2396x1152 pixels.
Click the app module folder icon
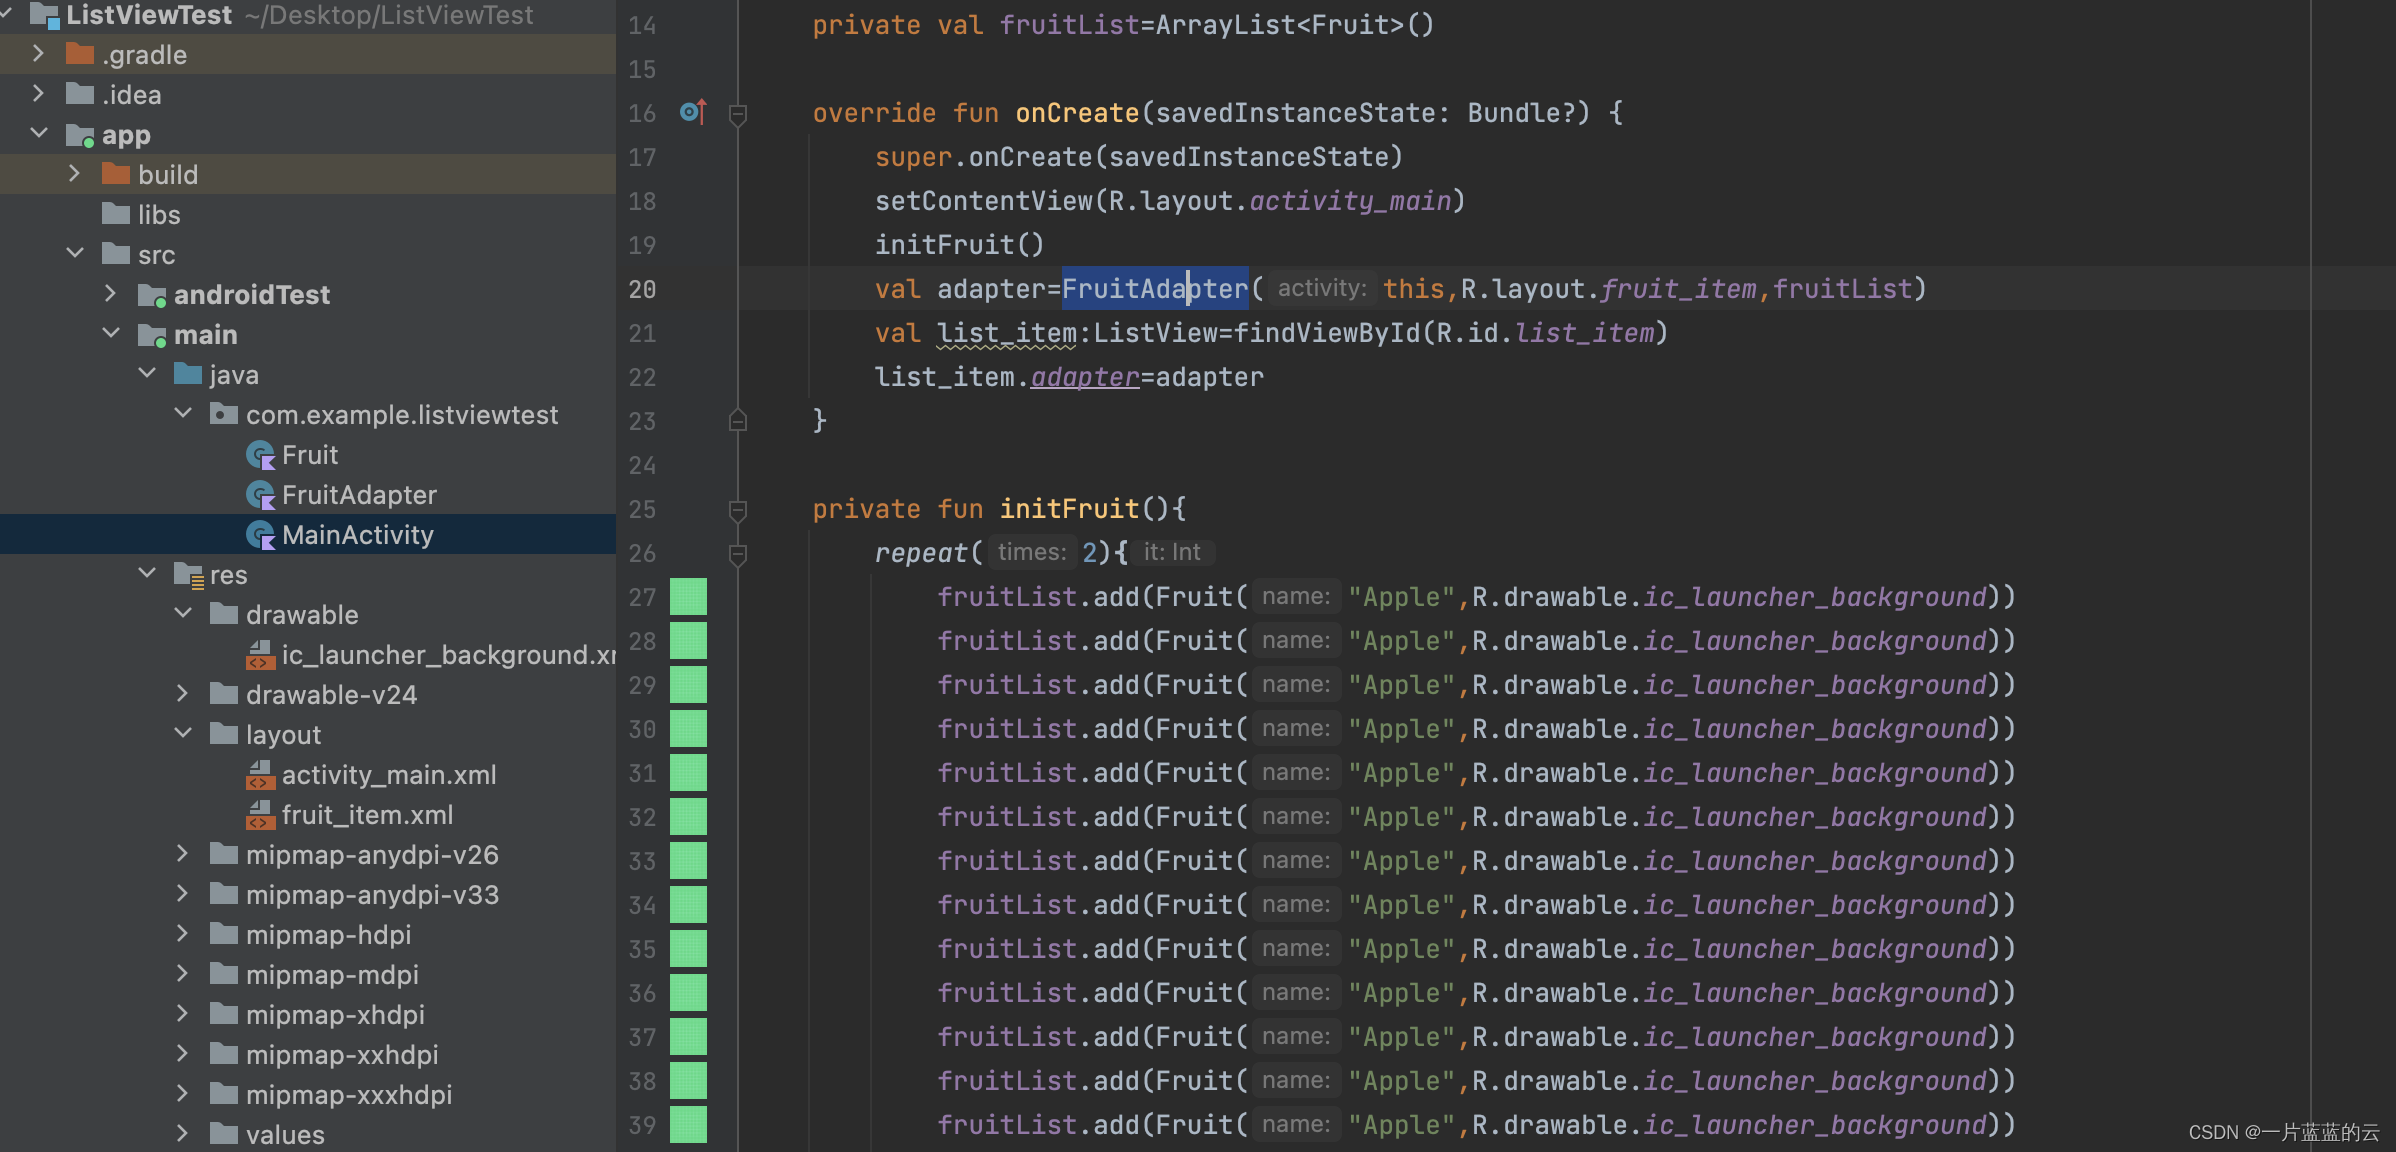(80, 135)
